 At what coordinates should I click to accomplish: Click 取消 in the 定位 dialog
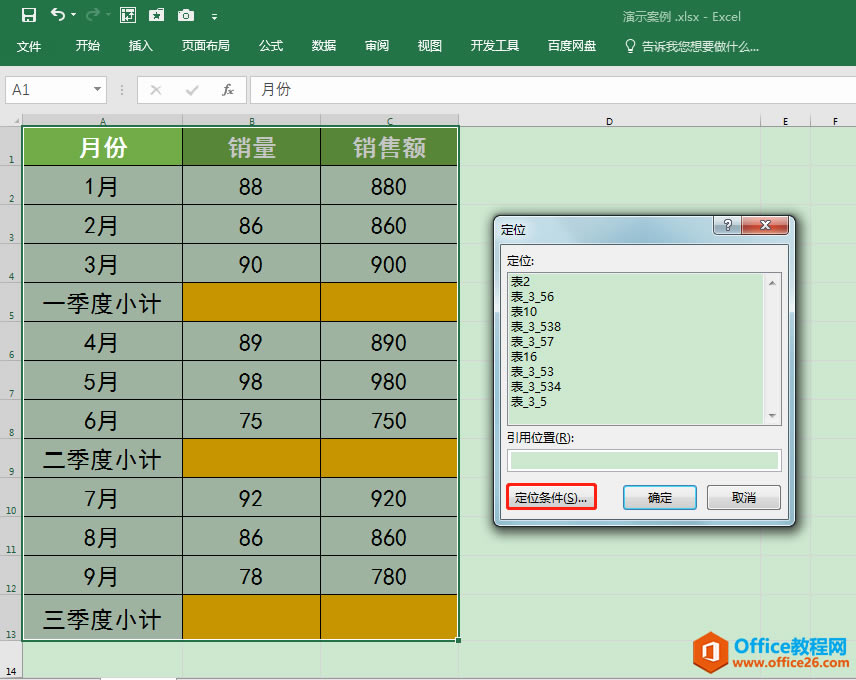pos(744,497)
